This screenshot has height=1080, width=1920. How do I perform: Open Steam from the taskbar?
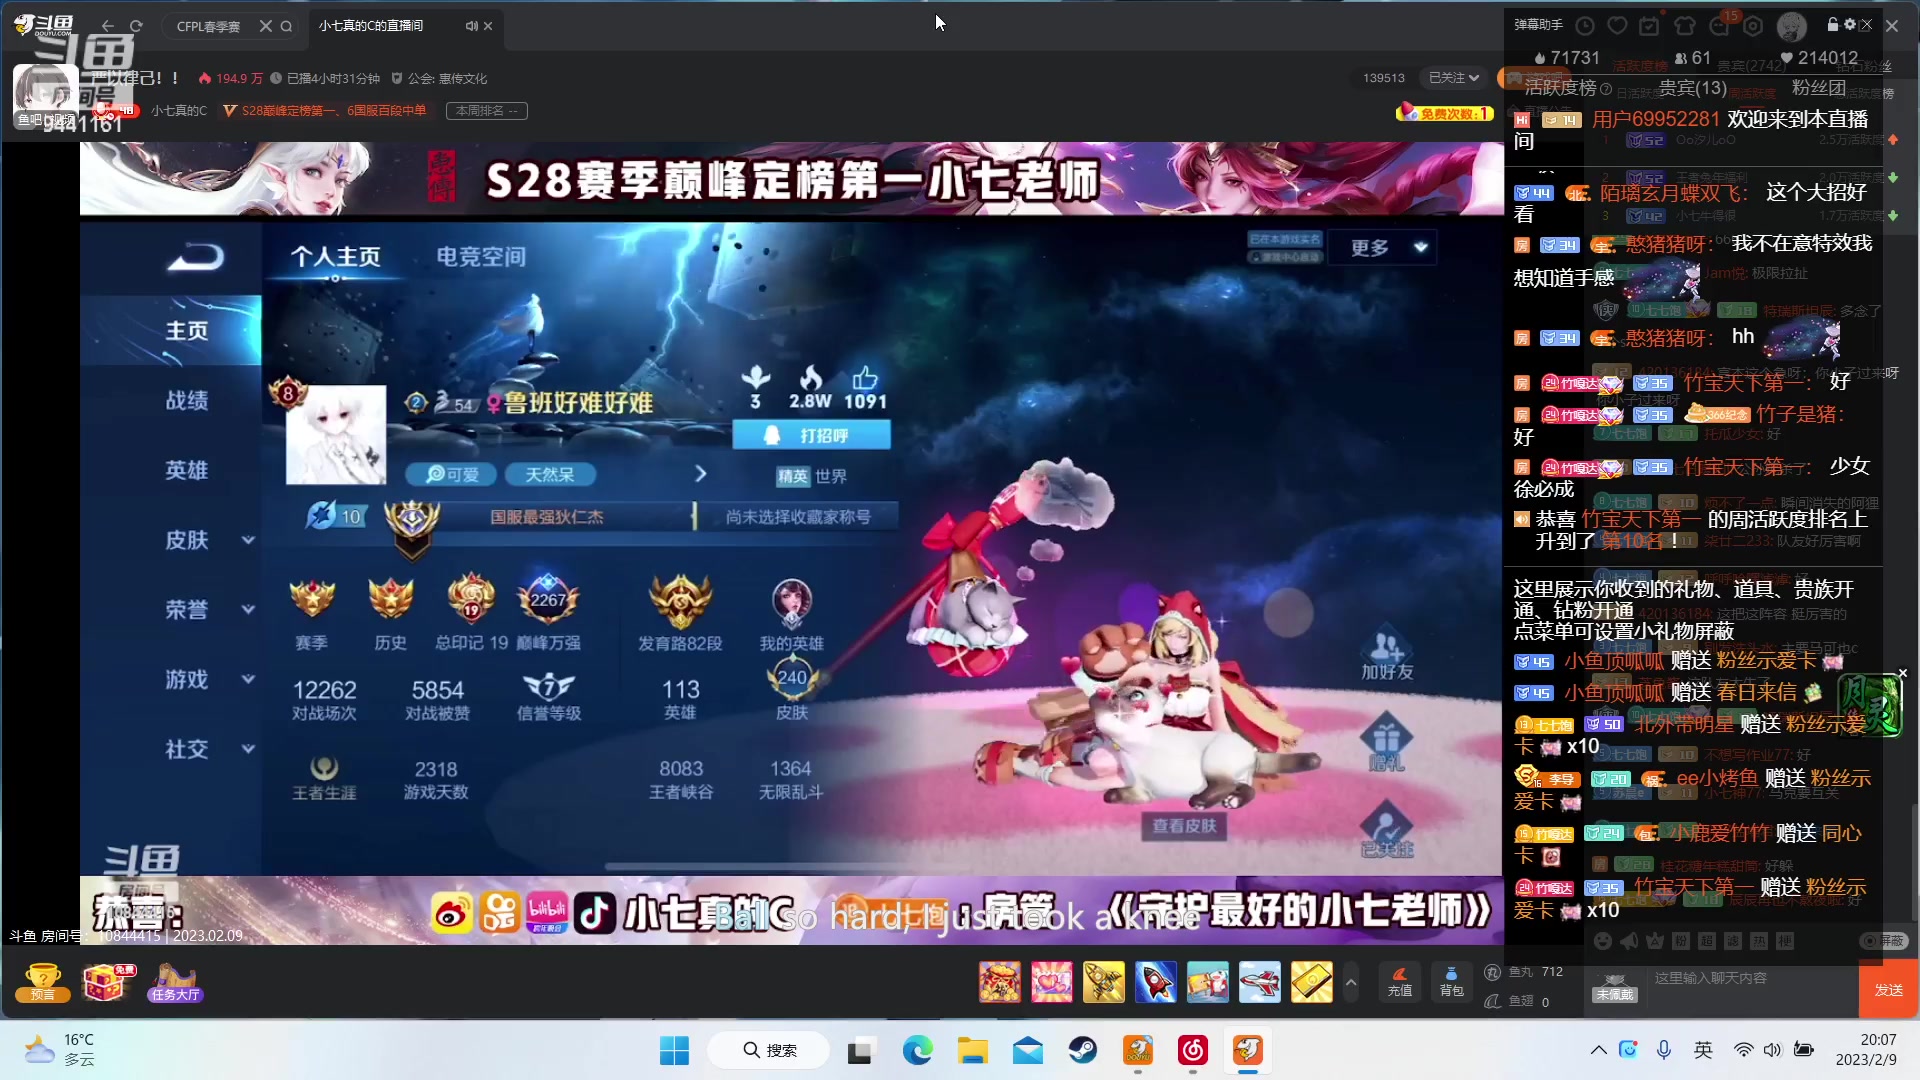(1082, 1050)
